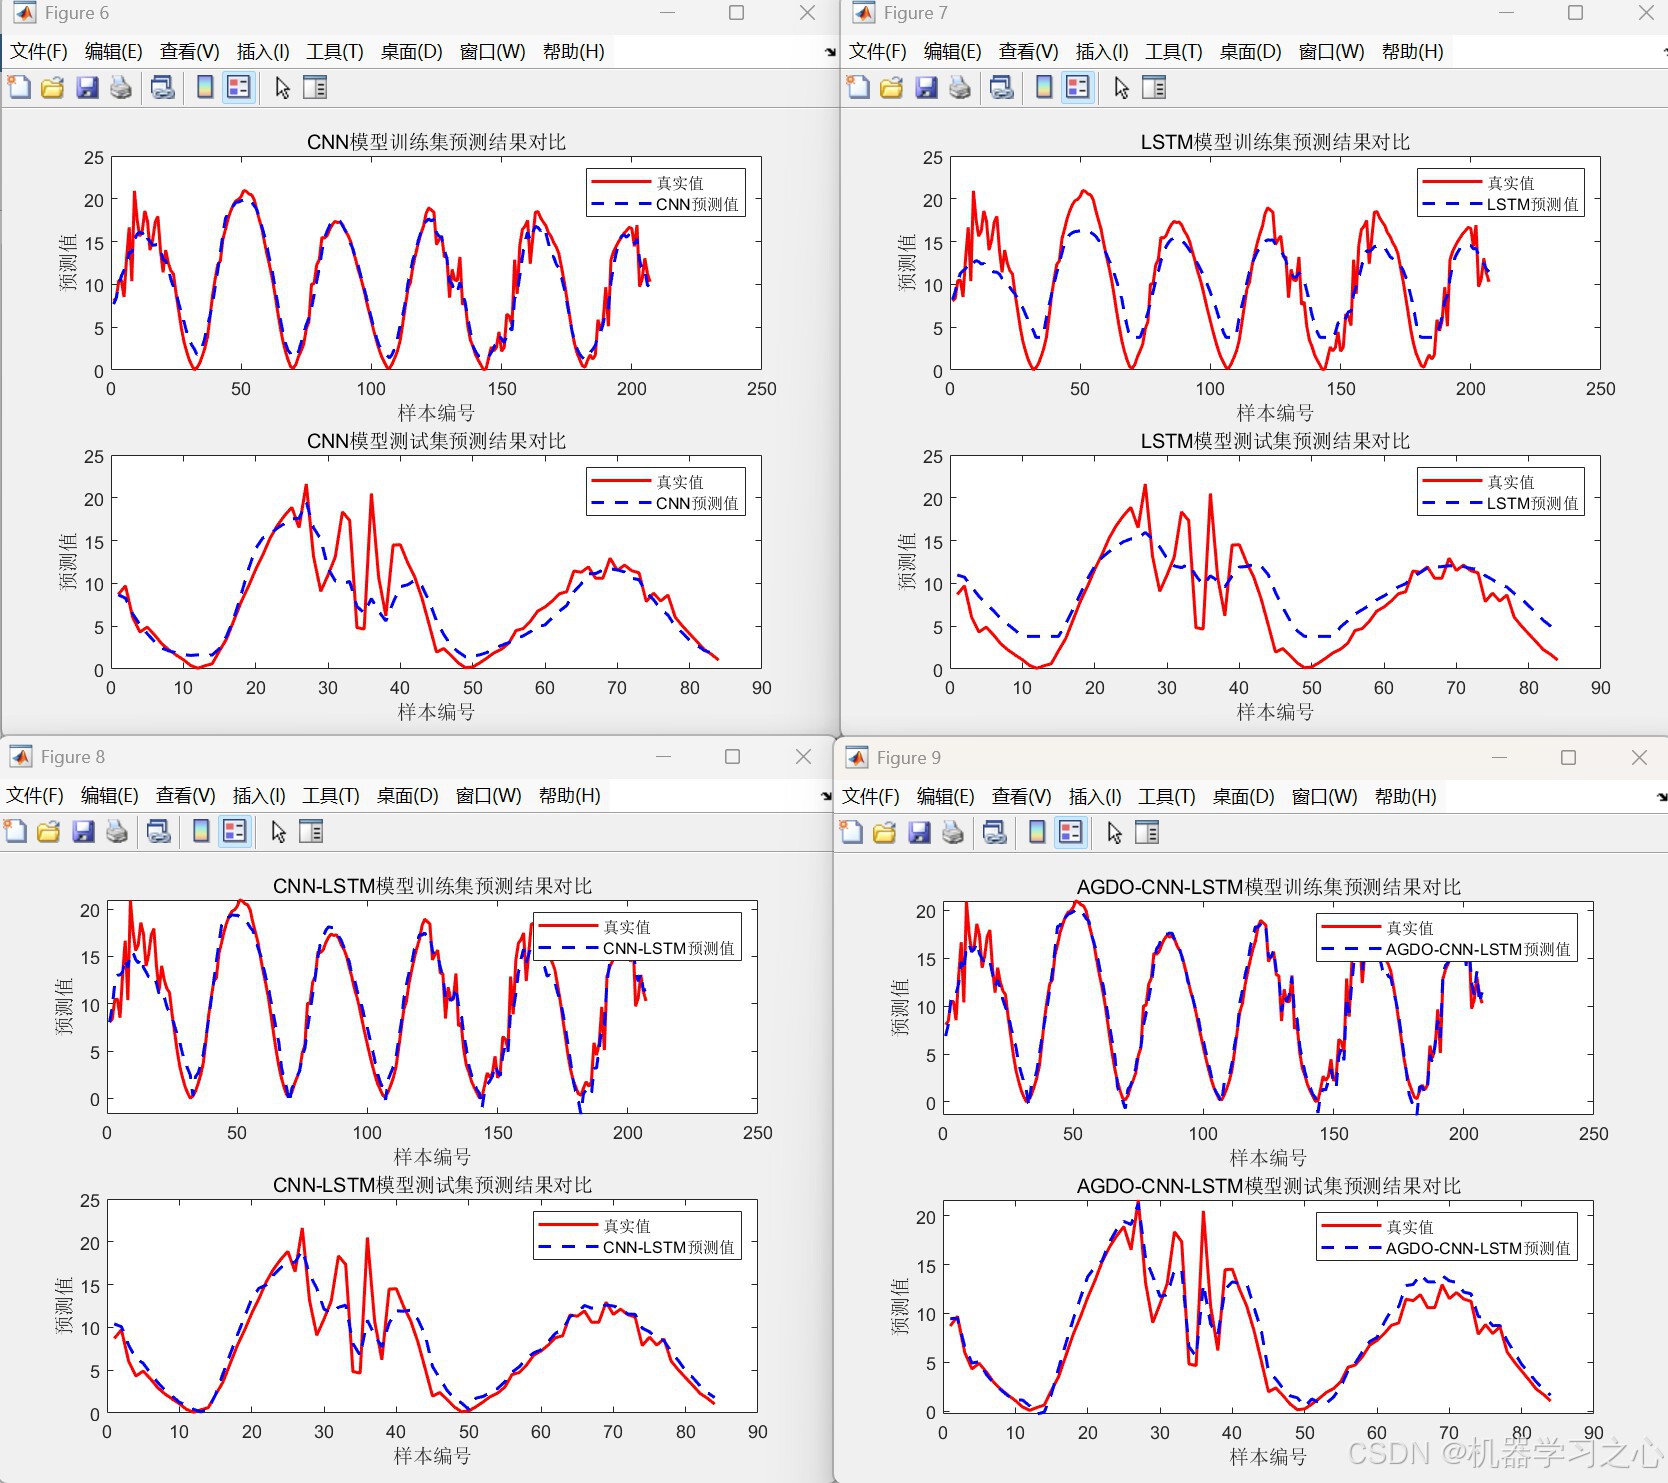Image resolution: width=1668 pixels, height=1483 pixels.
Task: Open the property inspector in Figure 8
Action: click(x=311, y=832)
